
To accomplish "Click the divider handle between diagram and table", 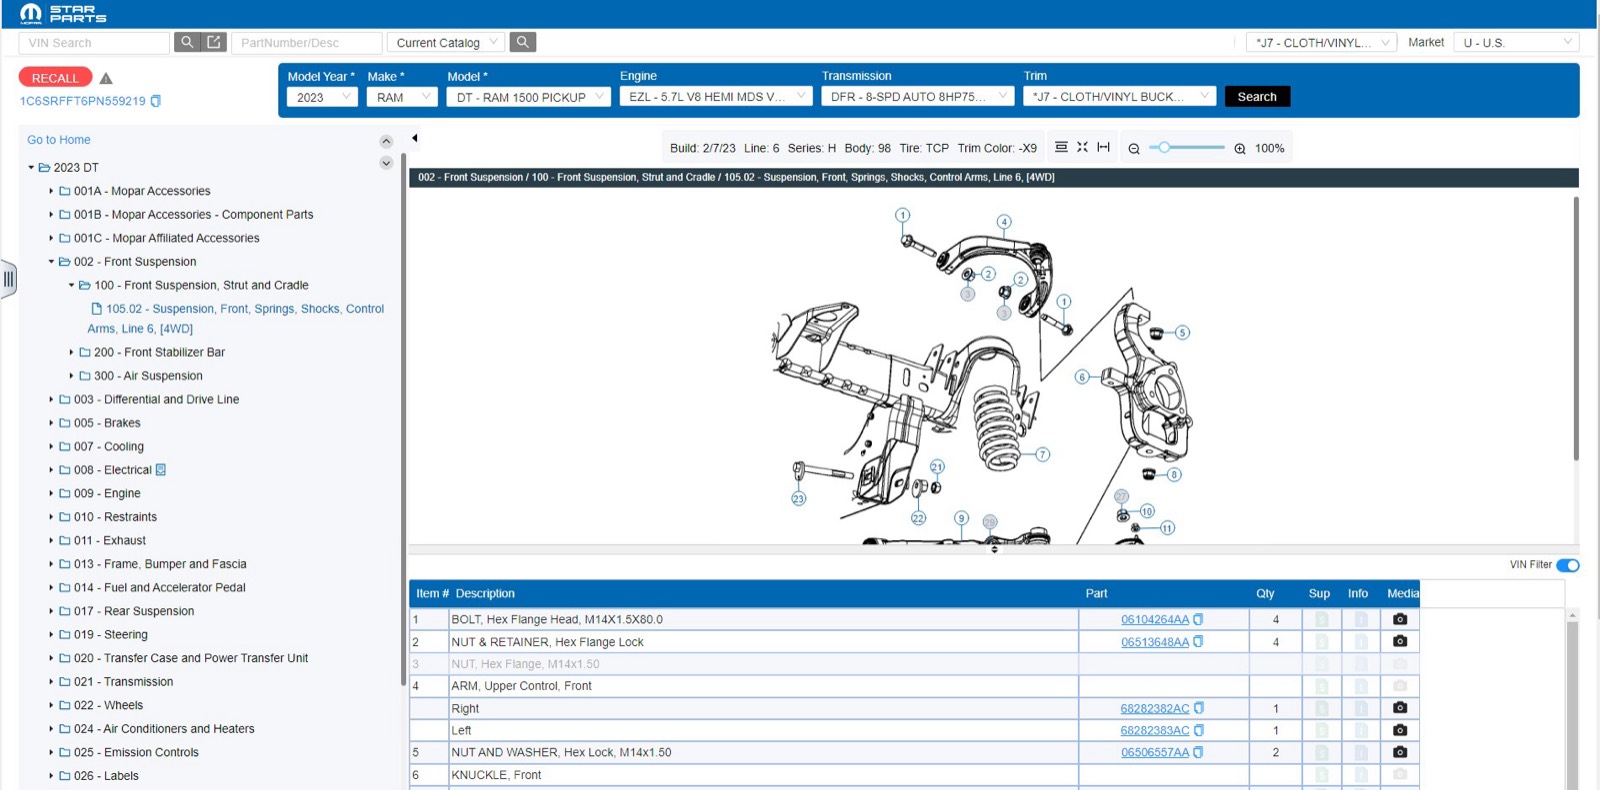I will coord(994,549).
